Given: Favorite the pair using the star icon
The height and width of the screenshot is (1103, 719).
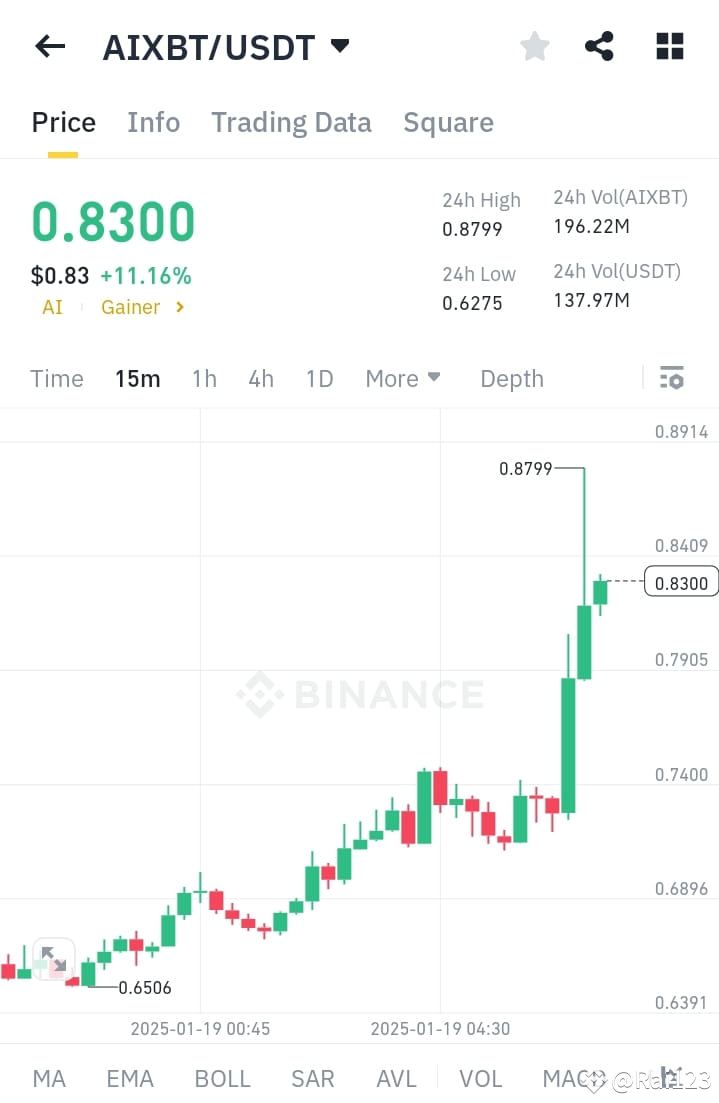Looking at the screenshot, I should coord(534,46).
